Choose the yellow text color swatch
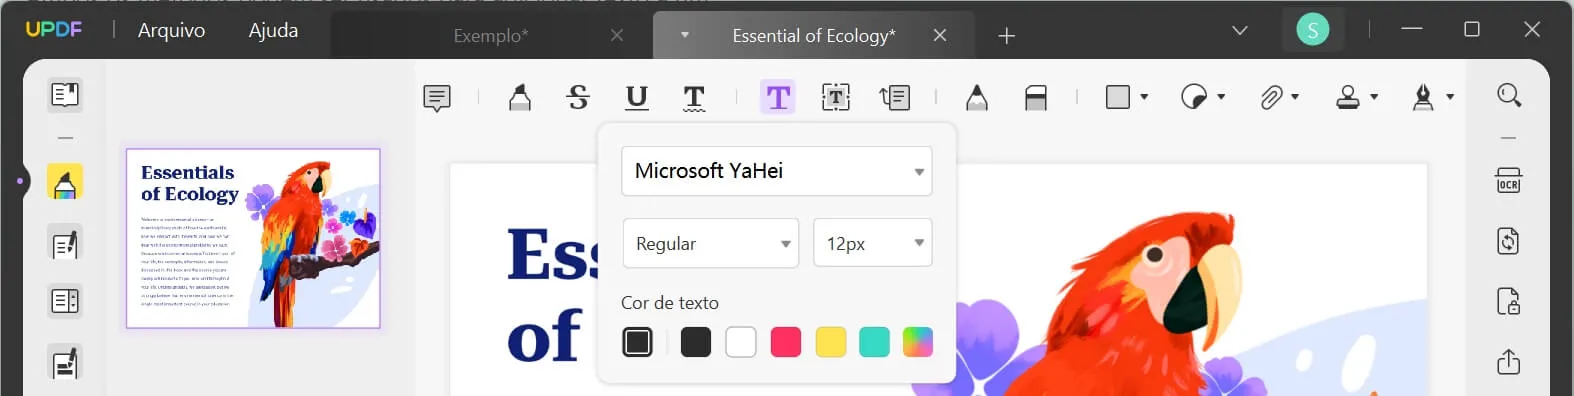The height and width of the screenshot is (396, 1574). click(x=831, y=342)
